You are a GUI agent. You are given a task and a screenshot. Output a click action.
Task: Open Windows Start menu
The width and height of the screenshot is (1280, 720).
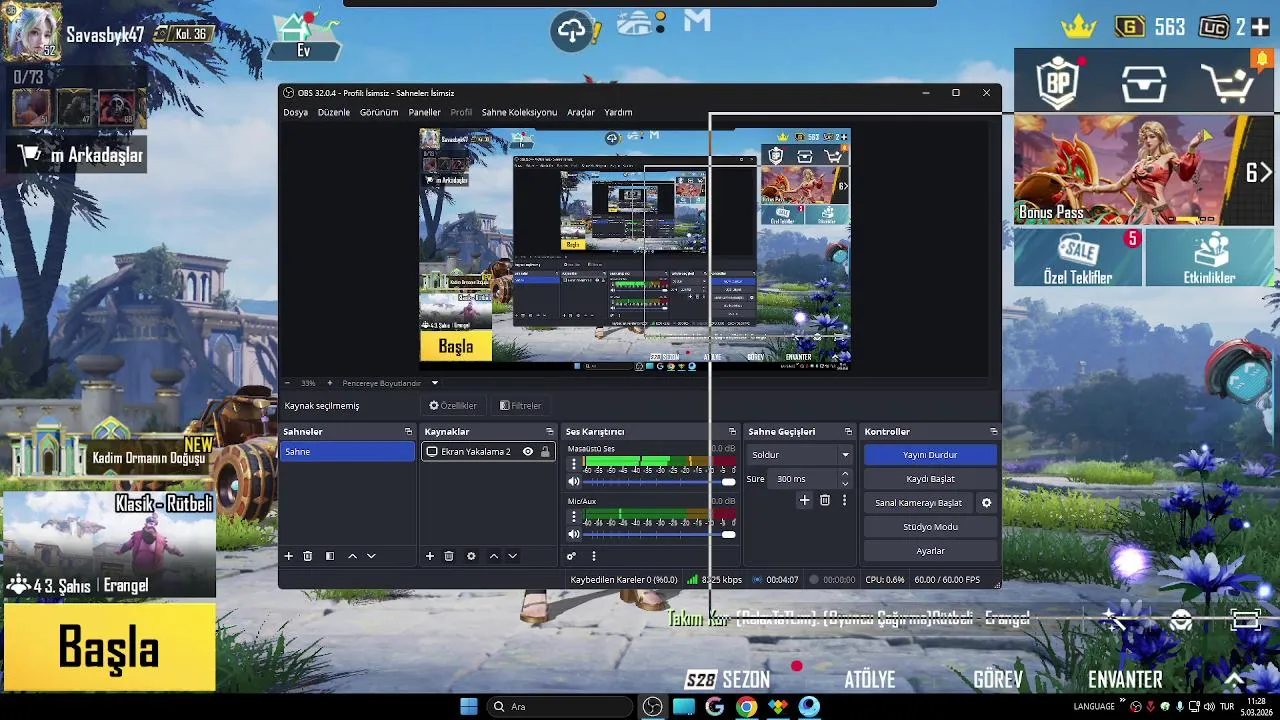coord(468,707)
